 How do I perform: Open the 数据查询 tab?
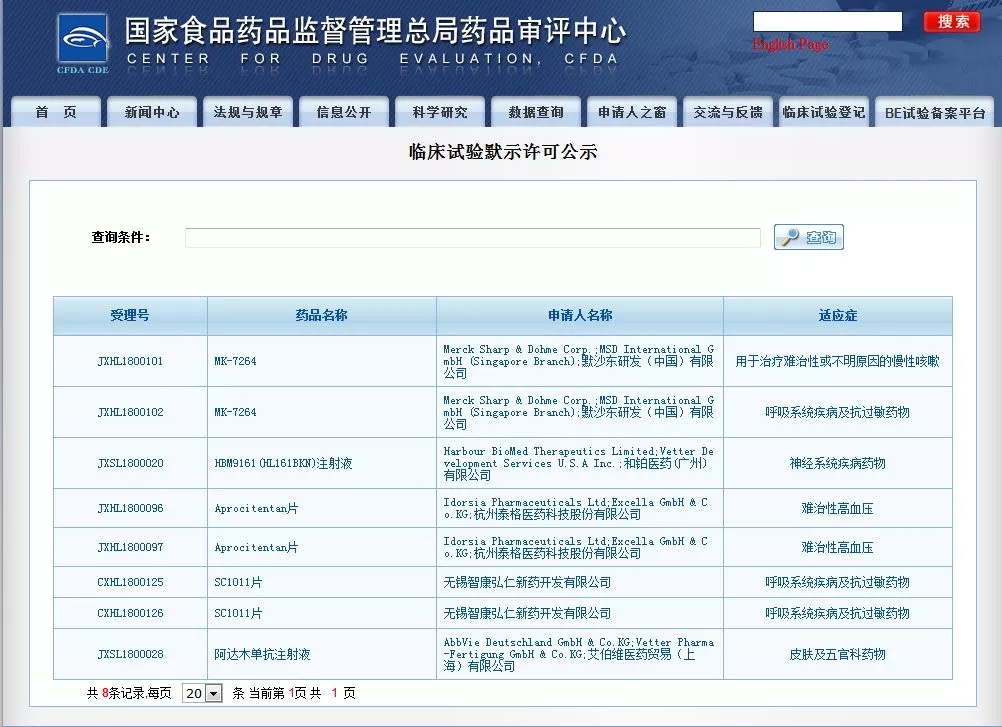pos(536,112)
